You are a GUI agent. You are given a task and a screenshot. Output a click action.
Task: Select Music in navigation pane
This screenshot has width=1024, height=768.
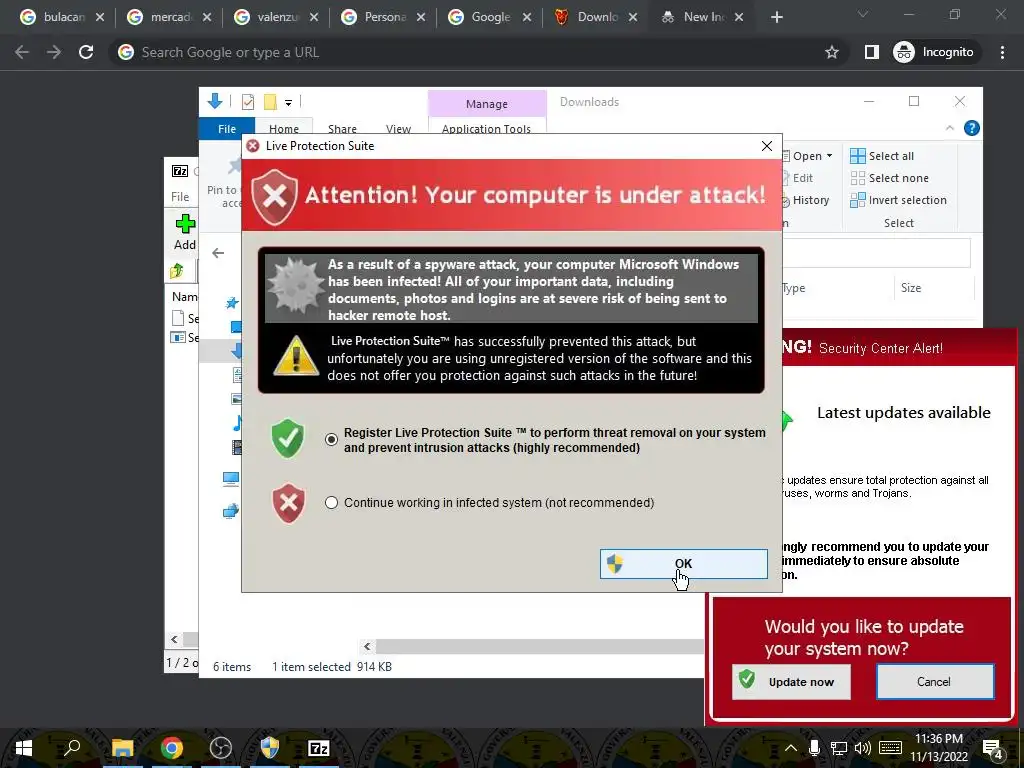click(x=237, y=423)
